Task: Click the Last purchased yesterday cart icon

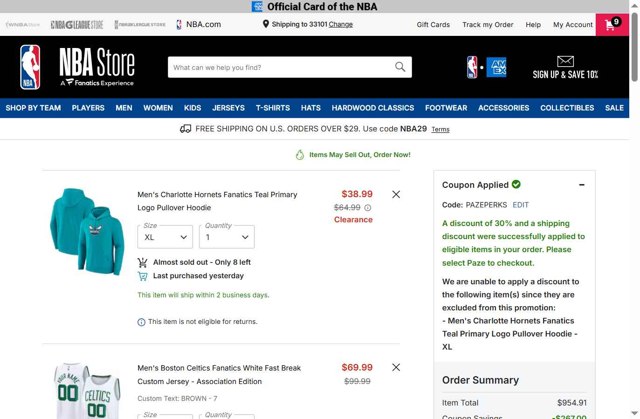Action: [x=142, y=276]
